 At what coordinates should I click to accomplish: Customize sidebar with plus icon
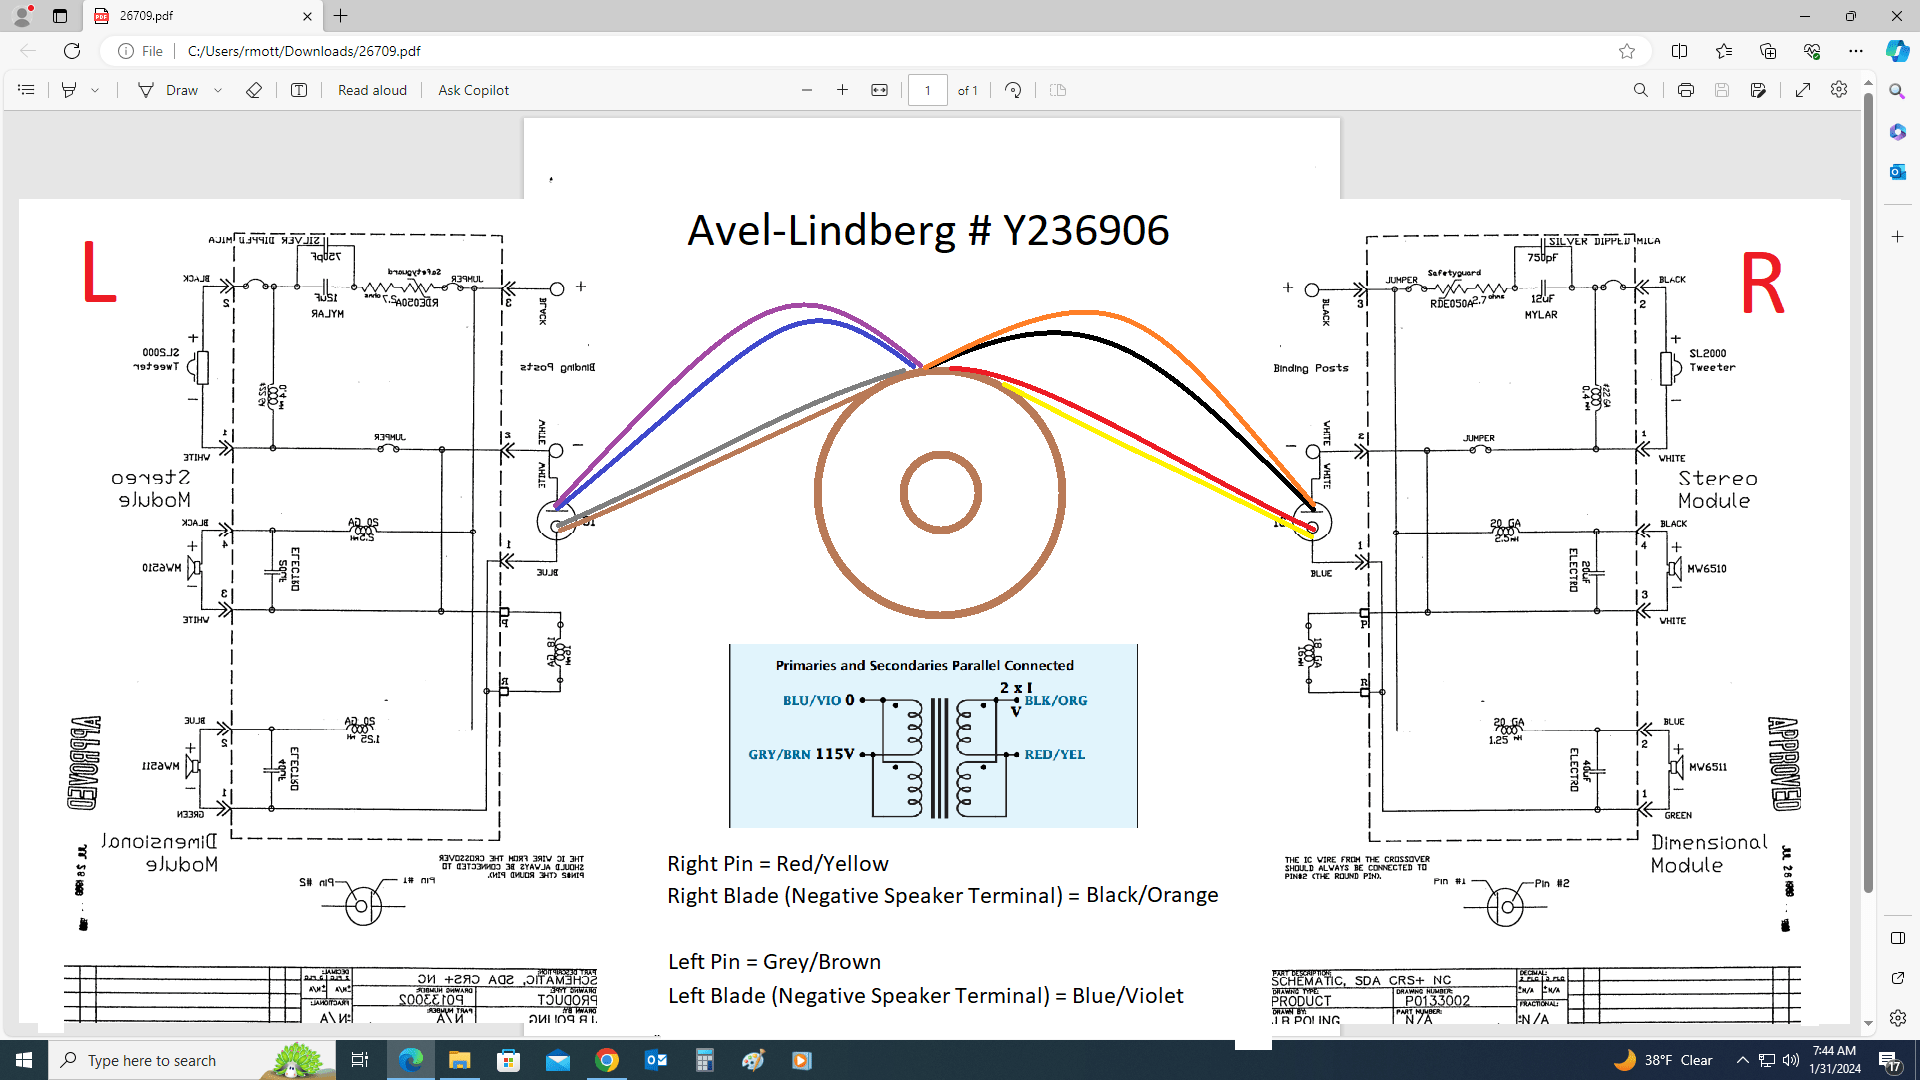pos(1897,237)
